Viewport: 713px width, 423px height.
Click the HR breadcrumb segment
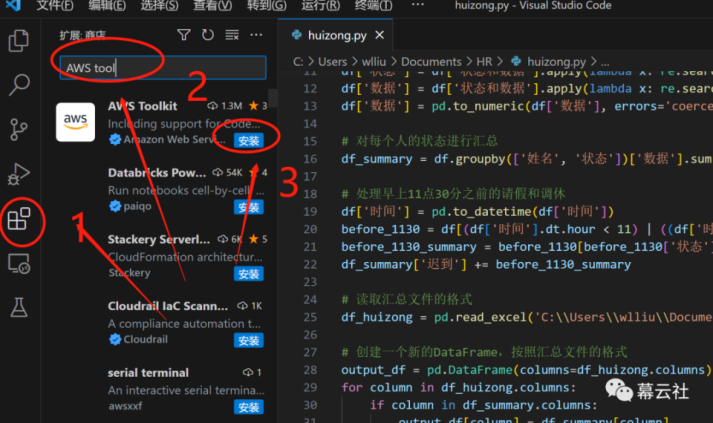coord(484,62)
